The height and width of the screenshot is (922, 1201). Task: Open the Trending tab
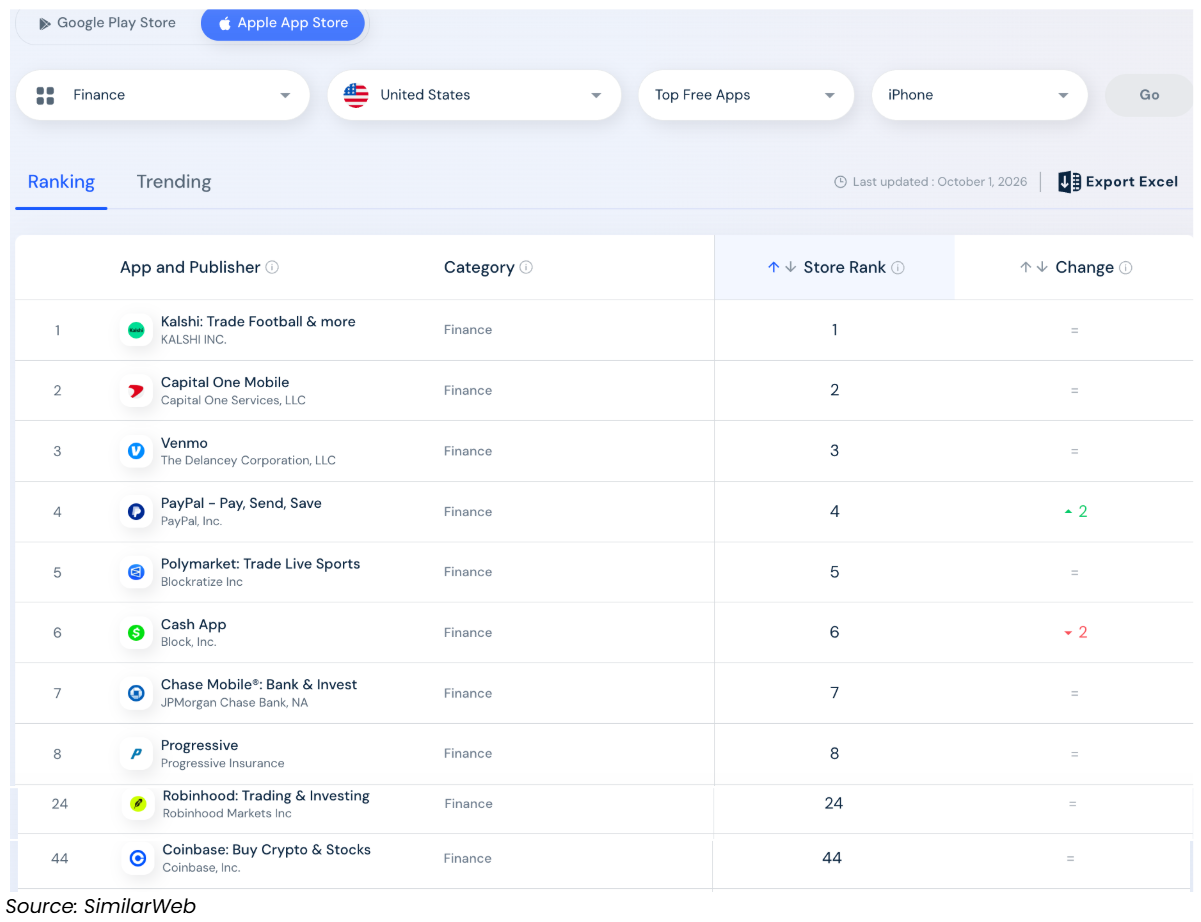click(174, 182)
